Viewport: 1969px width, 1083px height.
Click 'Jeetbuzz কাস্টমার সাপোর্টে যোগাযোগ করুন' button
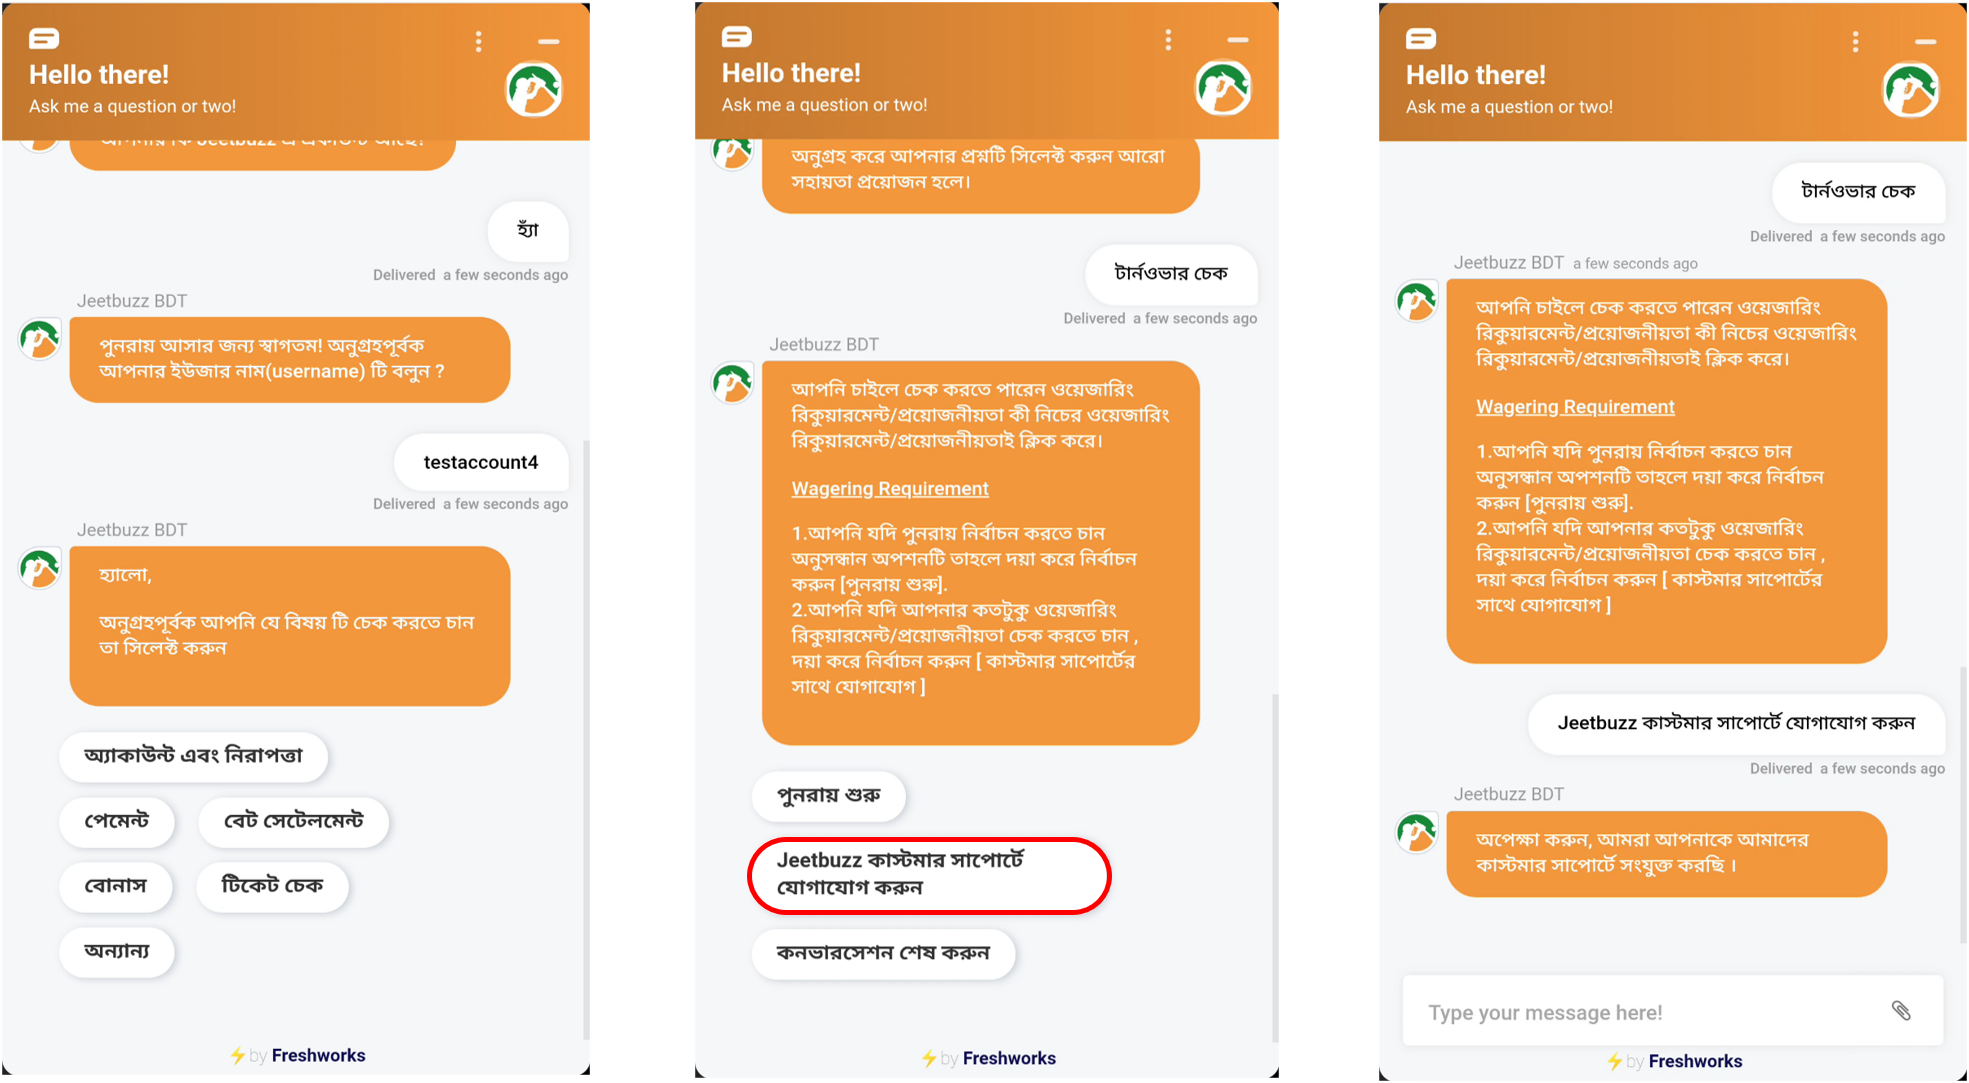928,875
